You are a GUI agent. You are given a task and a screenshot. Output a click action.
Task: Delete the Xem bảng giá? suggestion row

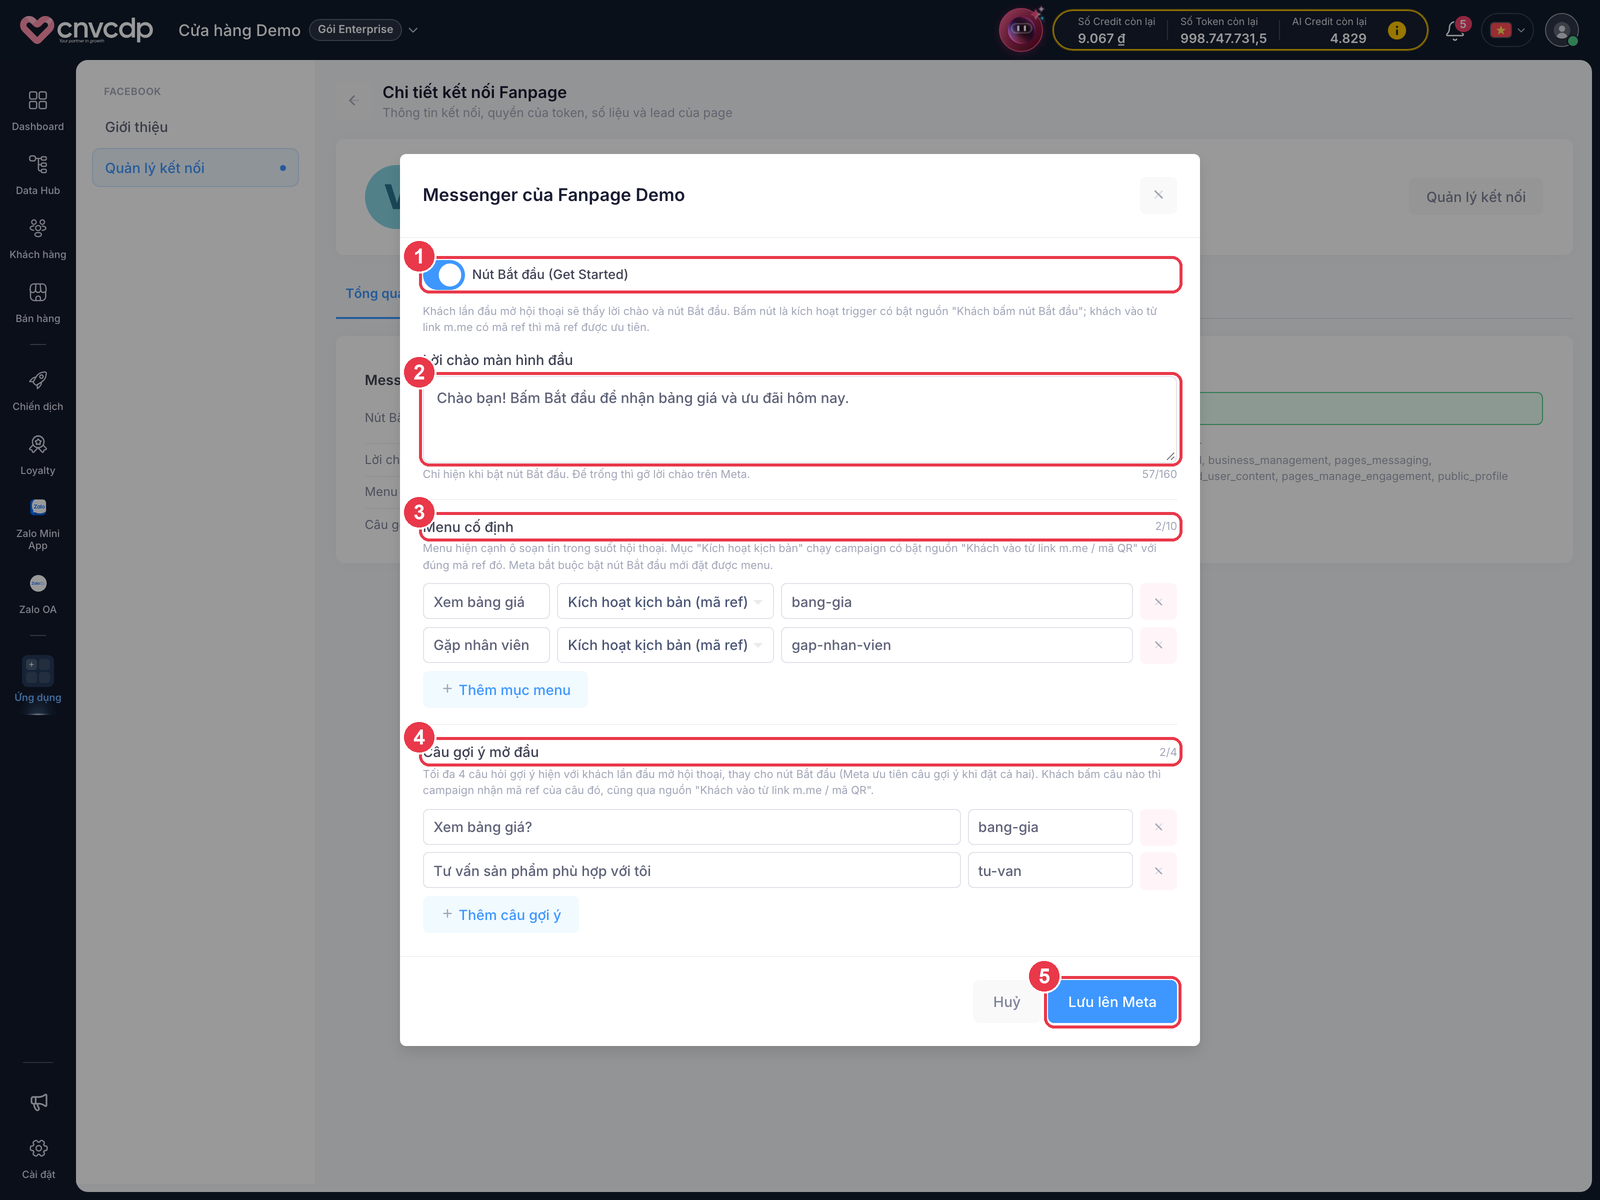pos(1158,827)
